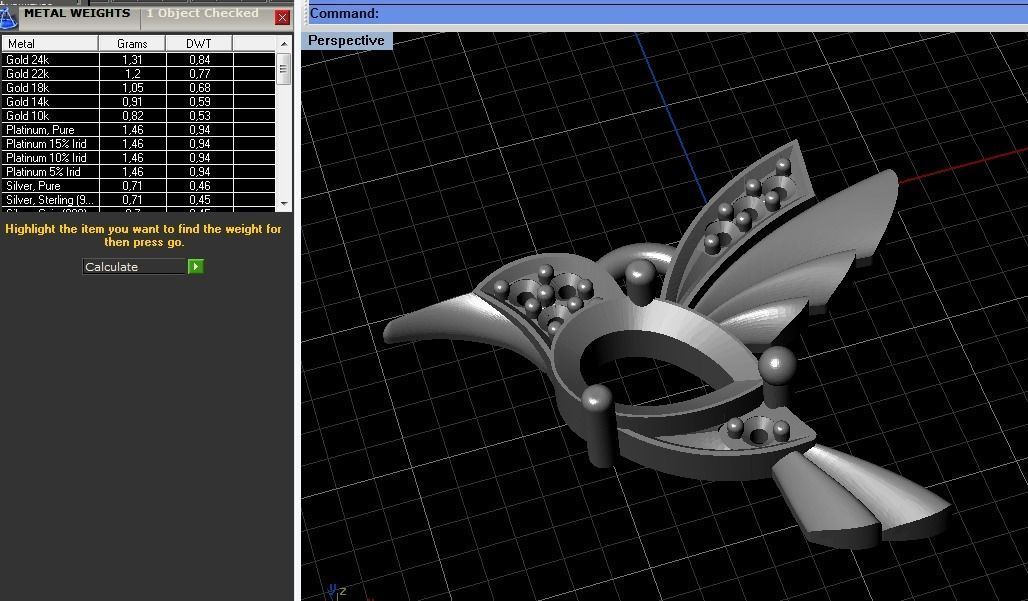
Task: Click the 0,84 DWT value for Gold 24k
Action: (x=199, y=60)
